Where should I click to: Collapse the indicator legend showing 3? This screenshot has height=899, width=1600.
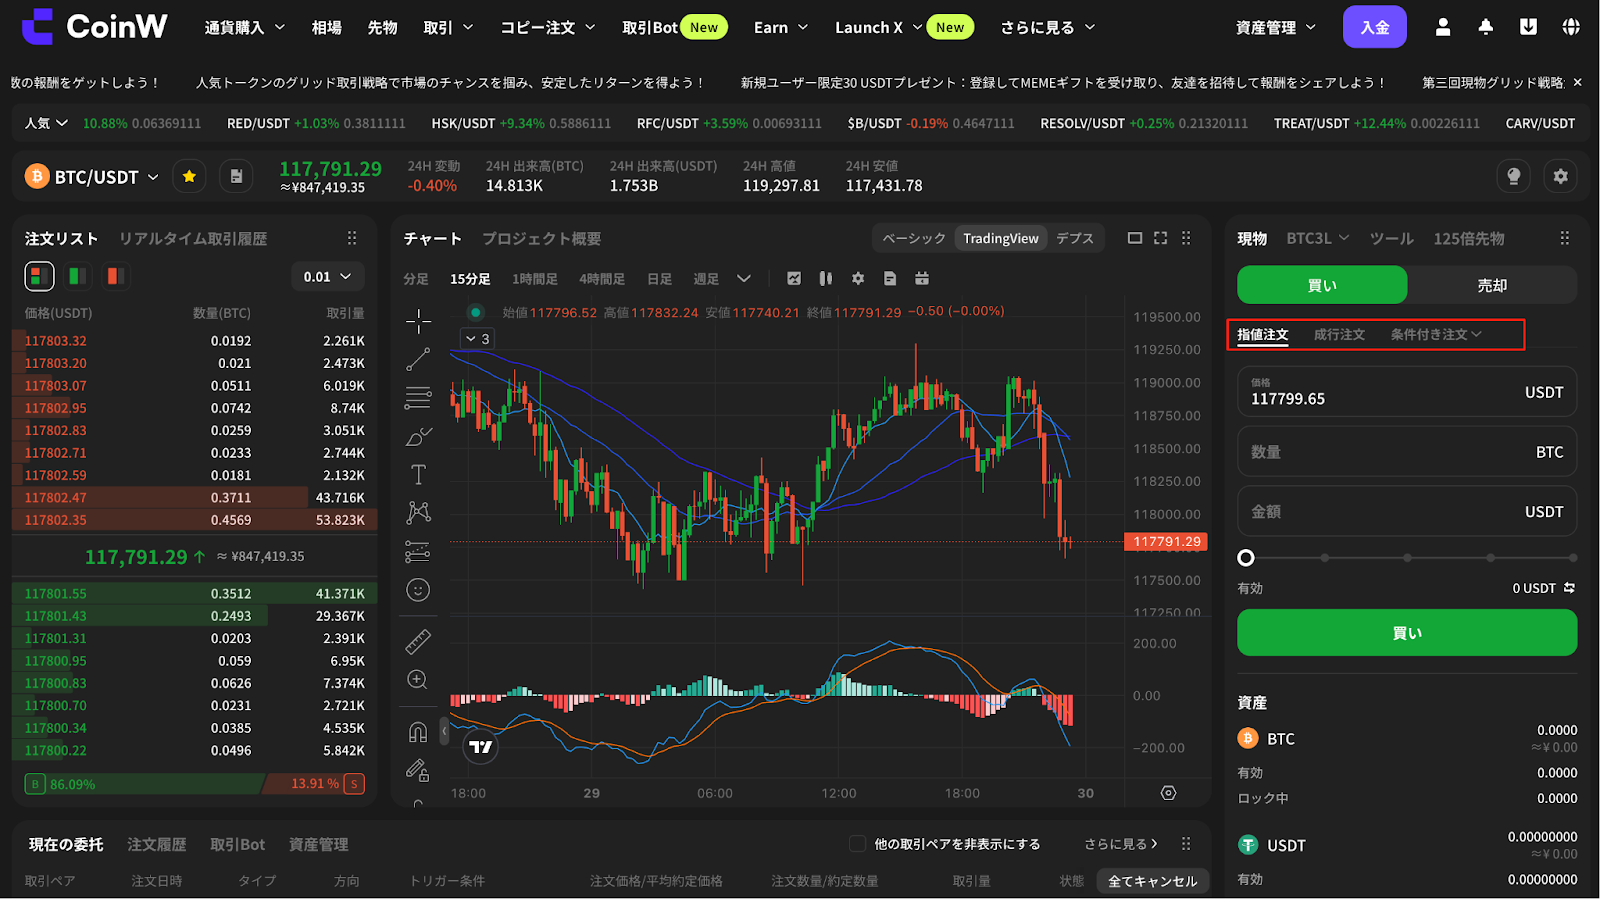pyautogui.click(x=477, y=339)
